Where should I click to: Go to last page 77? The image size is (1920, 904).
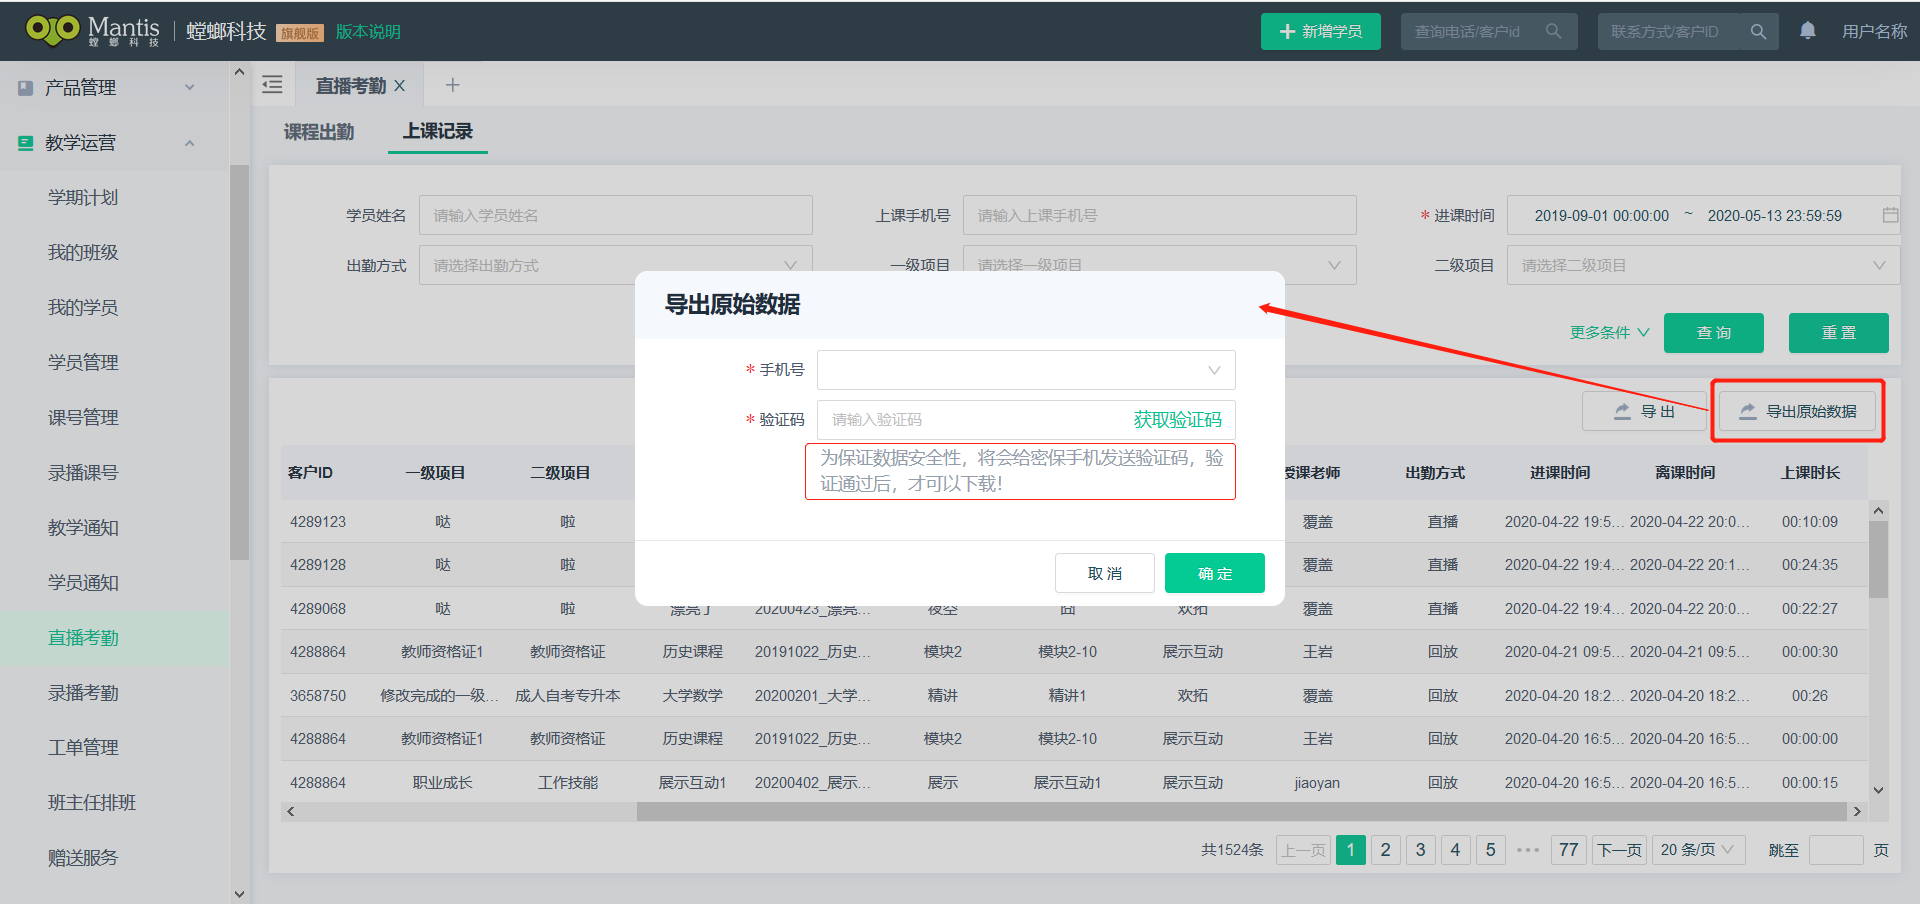[x=1568, y=850]
